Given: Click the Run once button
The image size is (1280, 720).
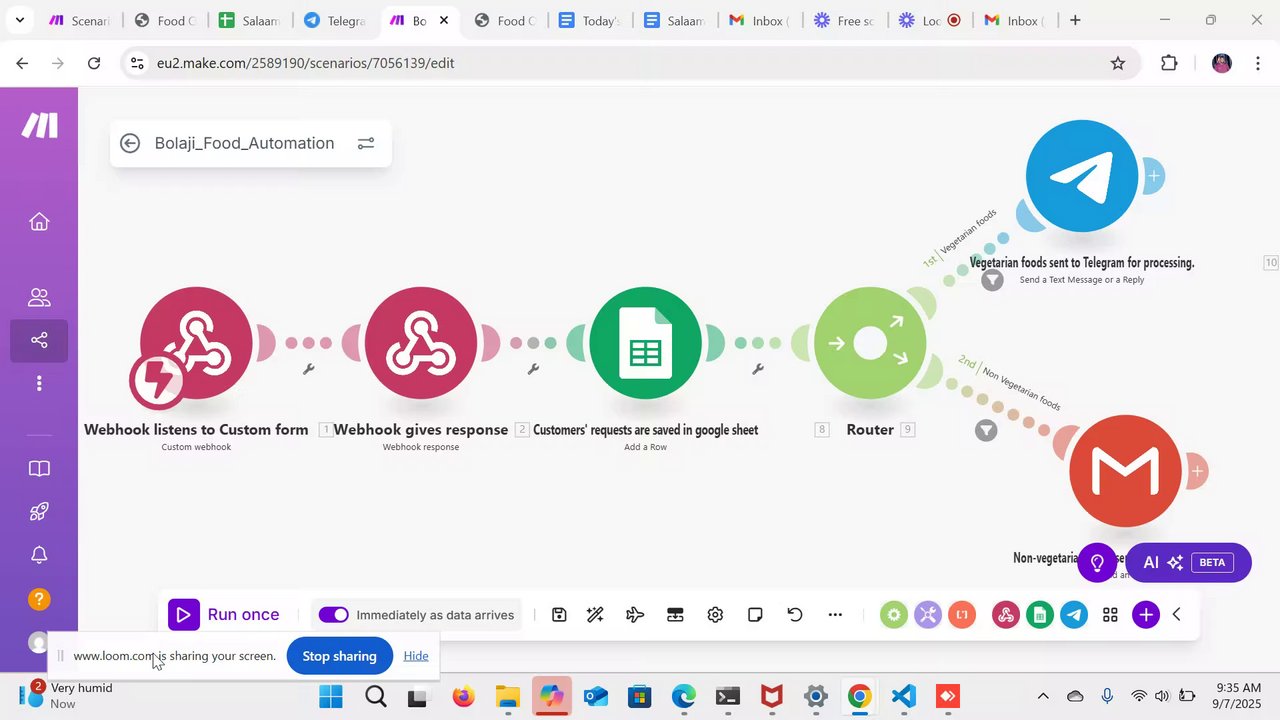Looking at the screenshot, I should (x=224, y=615).
